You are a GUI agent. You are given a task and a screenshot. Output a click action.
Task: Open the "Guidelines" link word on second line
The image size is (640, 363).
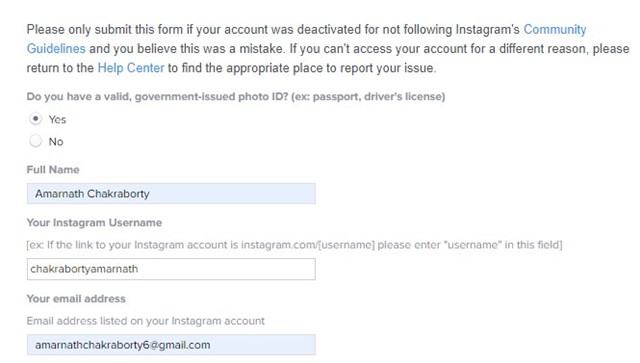pyautogui.click(x=56, y=49)
